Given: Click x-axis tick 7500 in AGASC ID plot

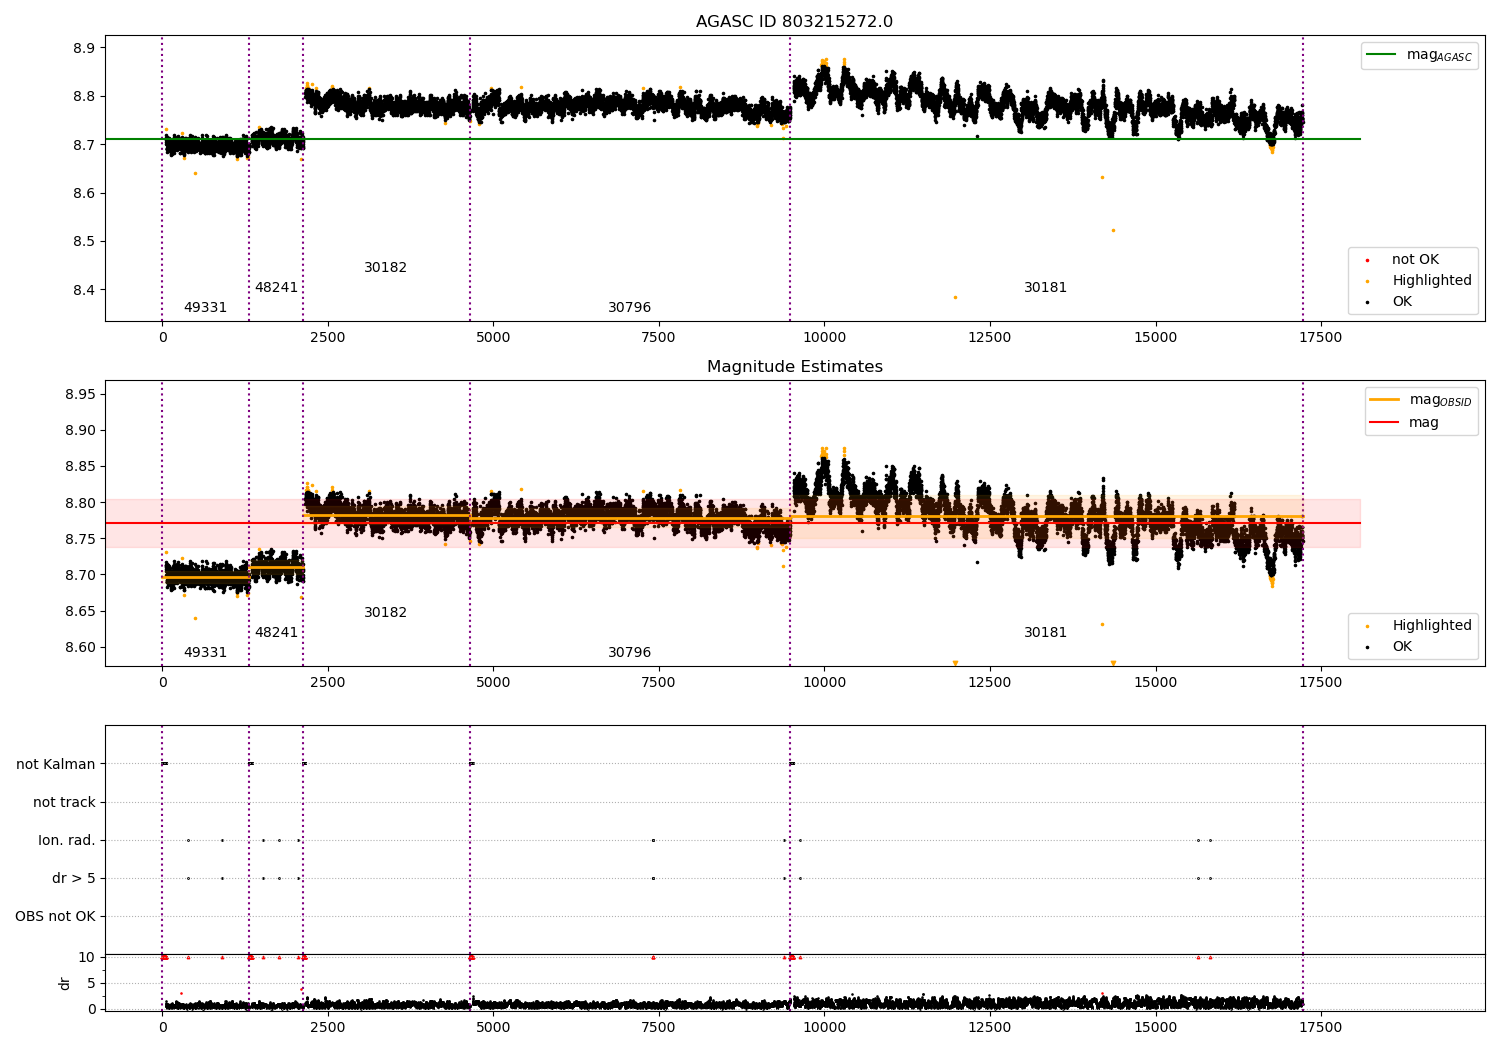Looking at the screenshot, I should tap(658, 338).
